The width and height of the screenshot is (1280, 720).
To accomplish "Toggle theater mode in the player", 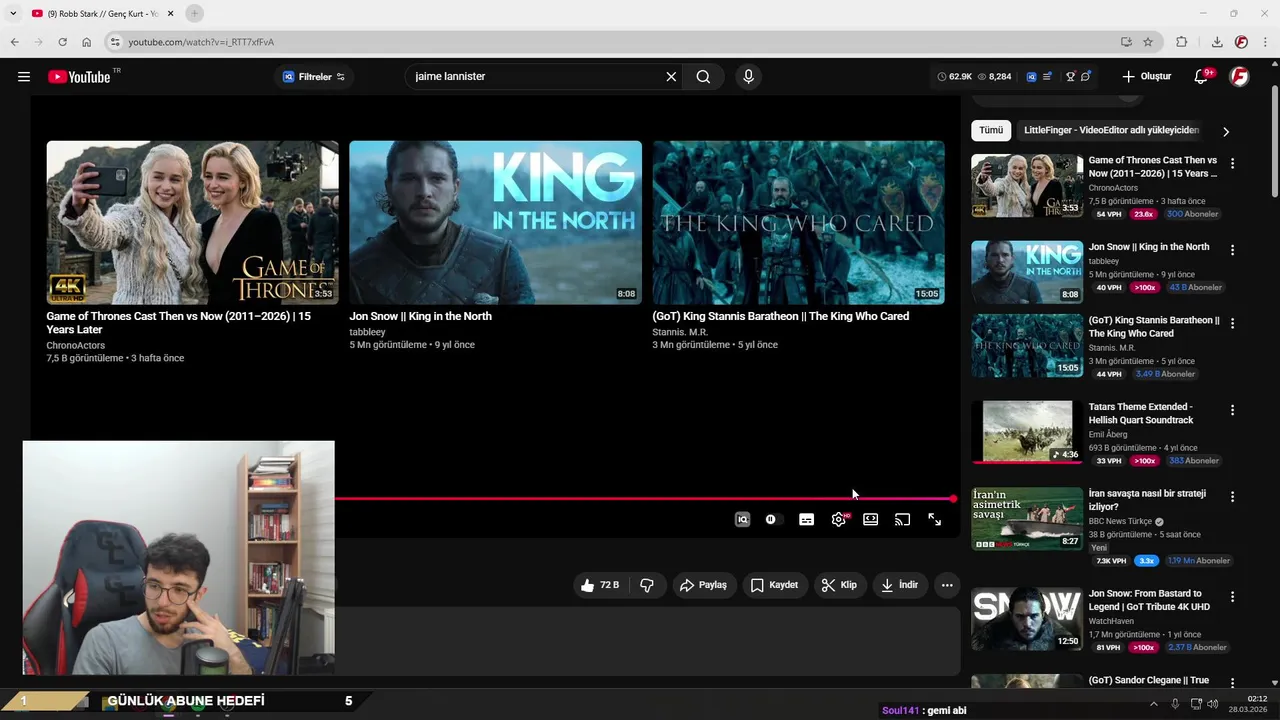I will click(x=871, y=520).
